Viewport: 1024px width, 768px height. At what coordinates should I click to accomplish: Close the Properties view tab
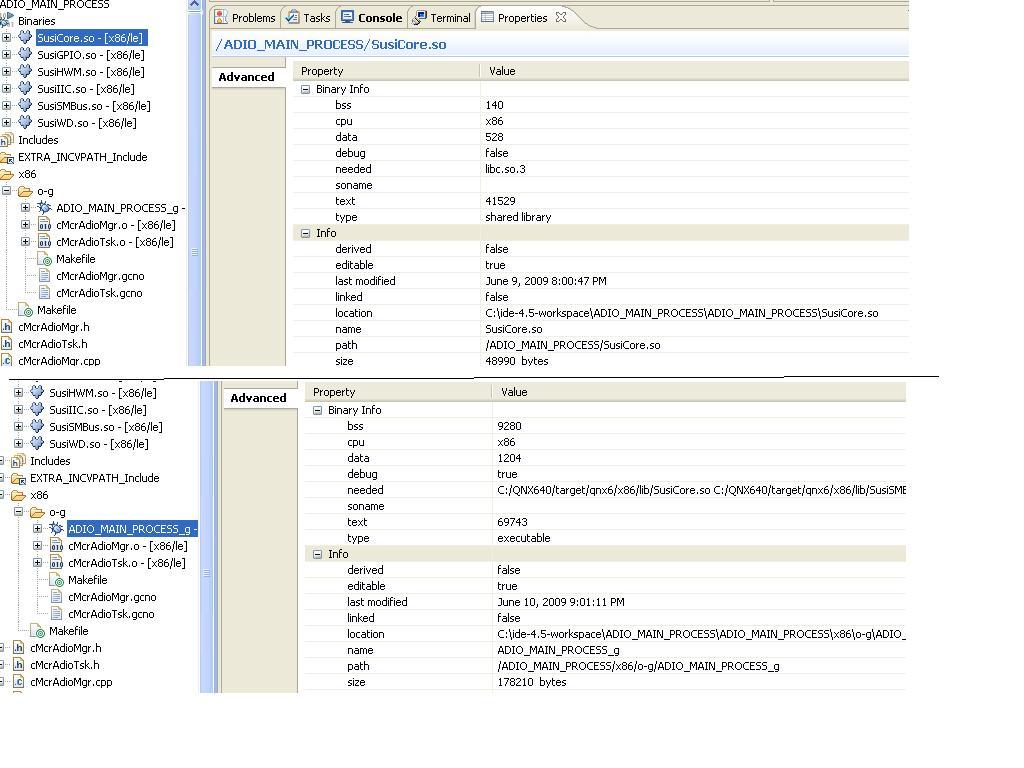[x=561, y=17]
